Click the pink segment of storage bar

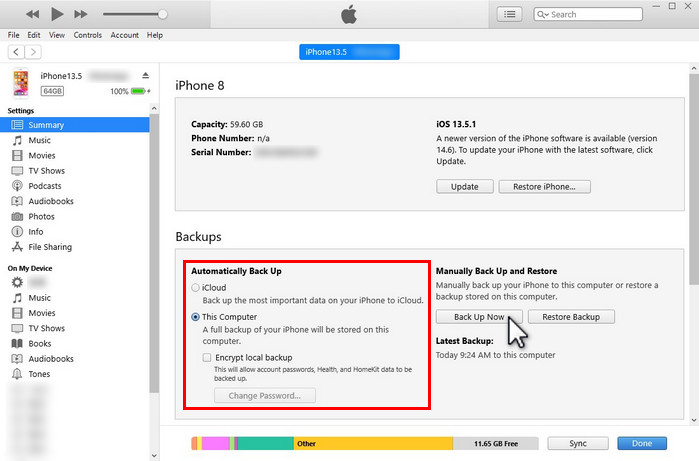click(216, 443)
